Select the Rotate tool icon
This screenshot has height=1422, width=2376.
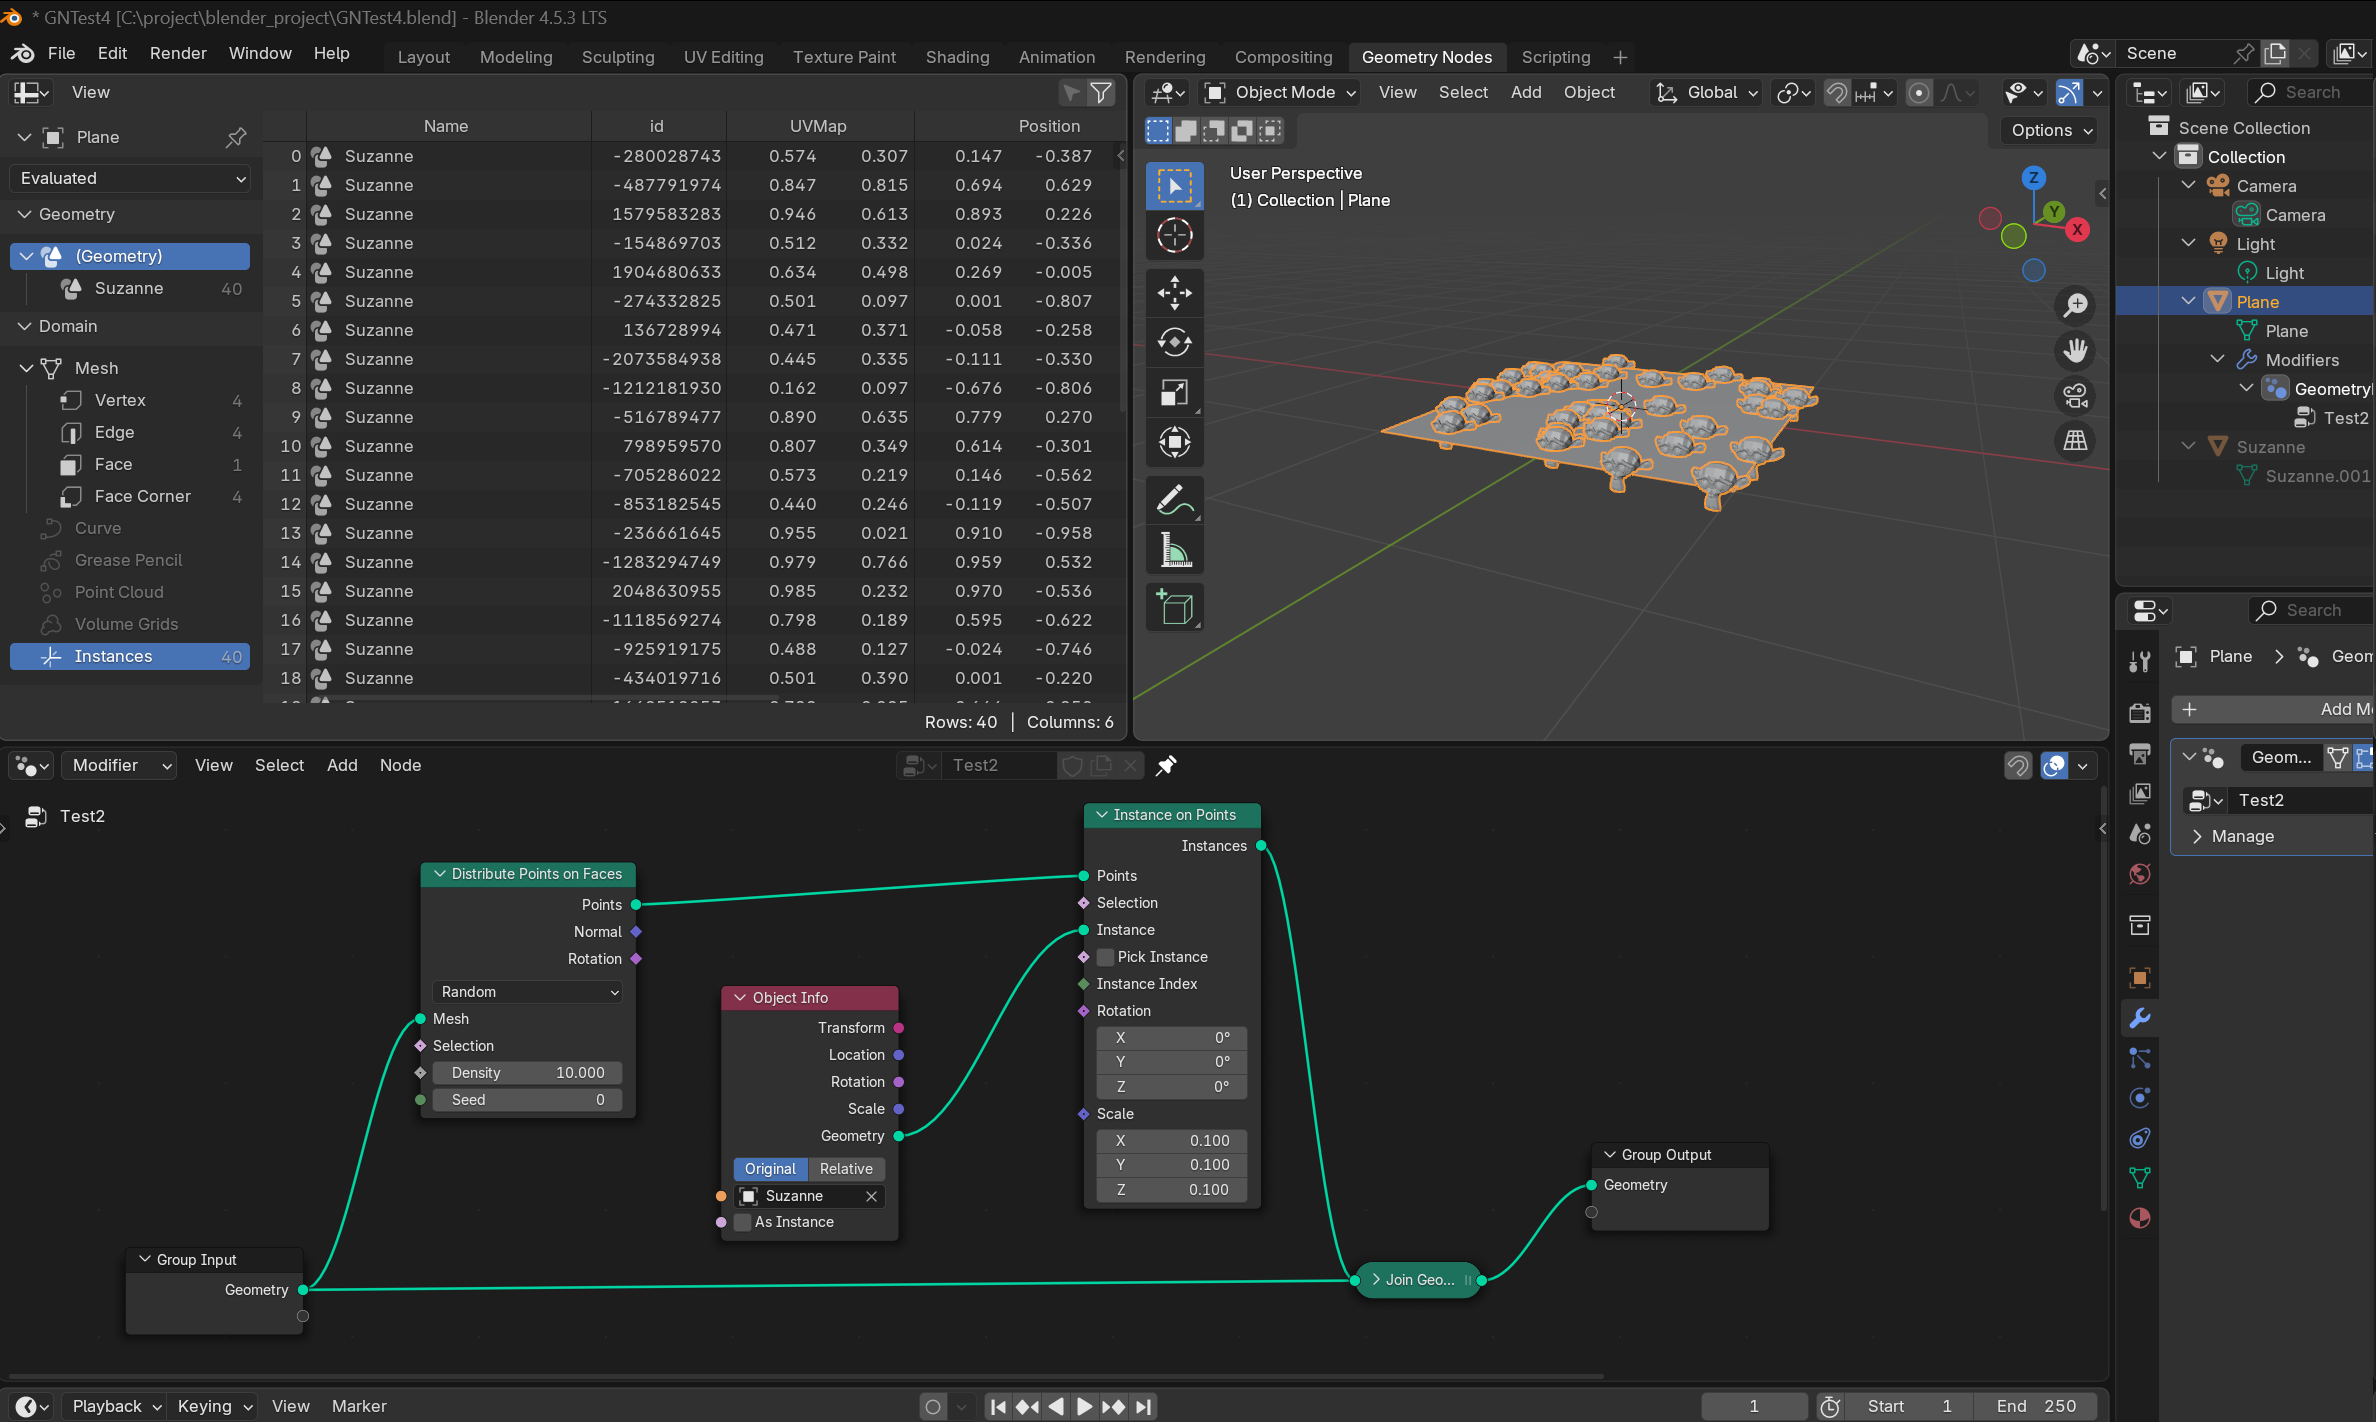coord(1174,342)
